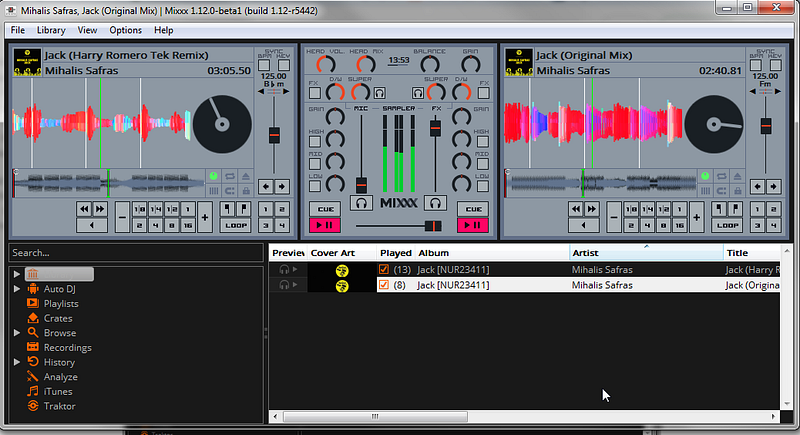Expand the Auto DJ tree item
The width and height of the screenshot is (800, 435).
click(17, 289)
